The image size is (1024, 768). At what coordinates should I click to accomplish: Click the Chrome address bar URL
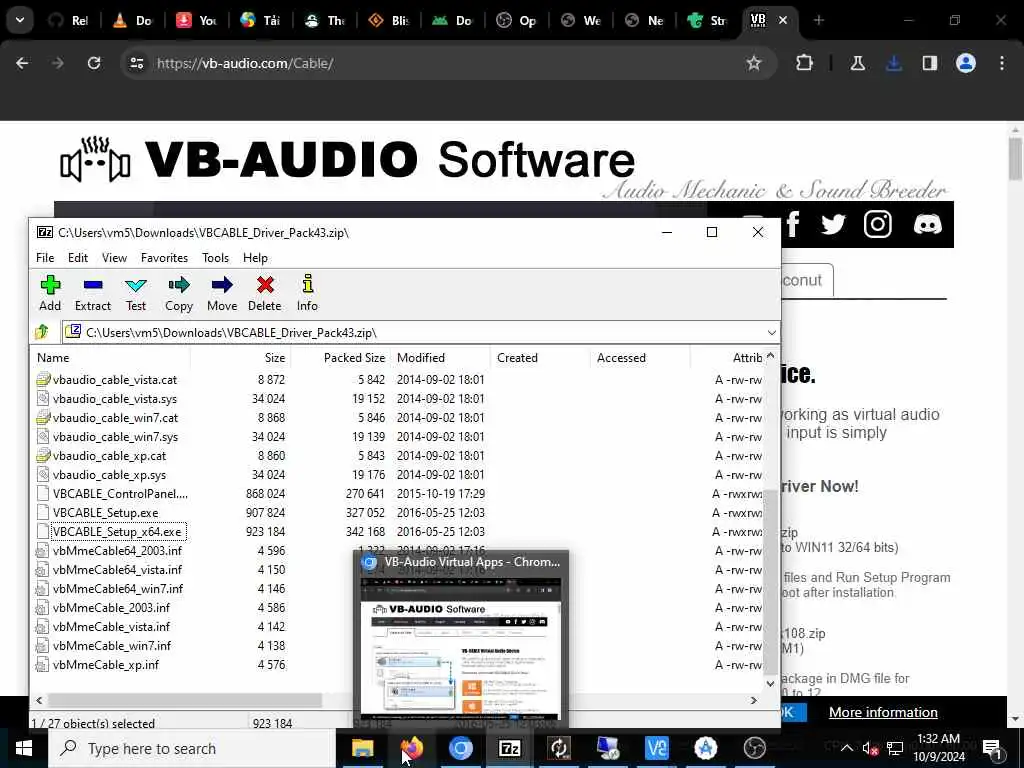[x=245, y=63]
